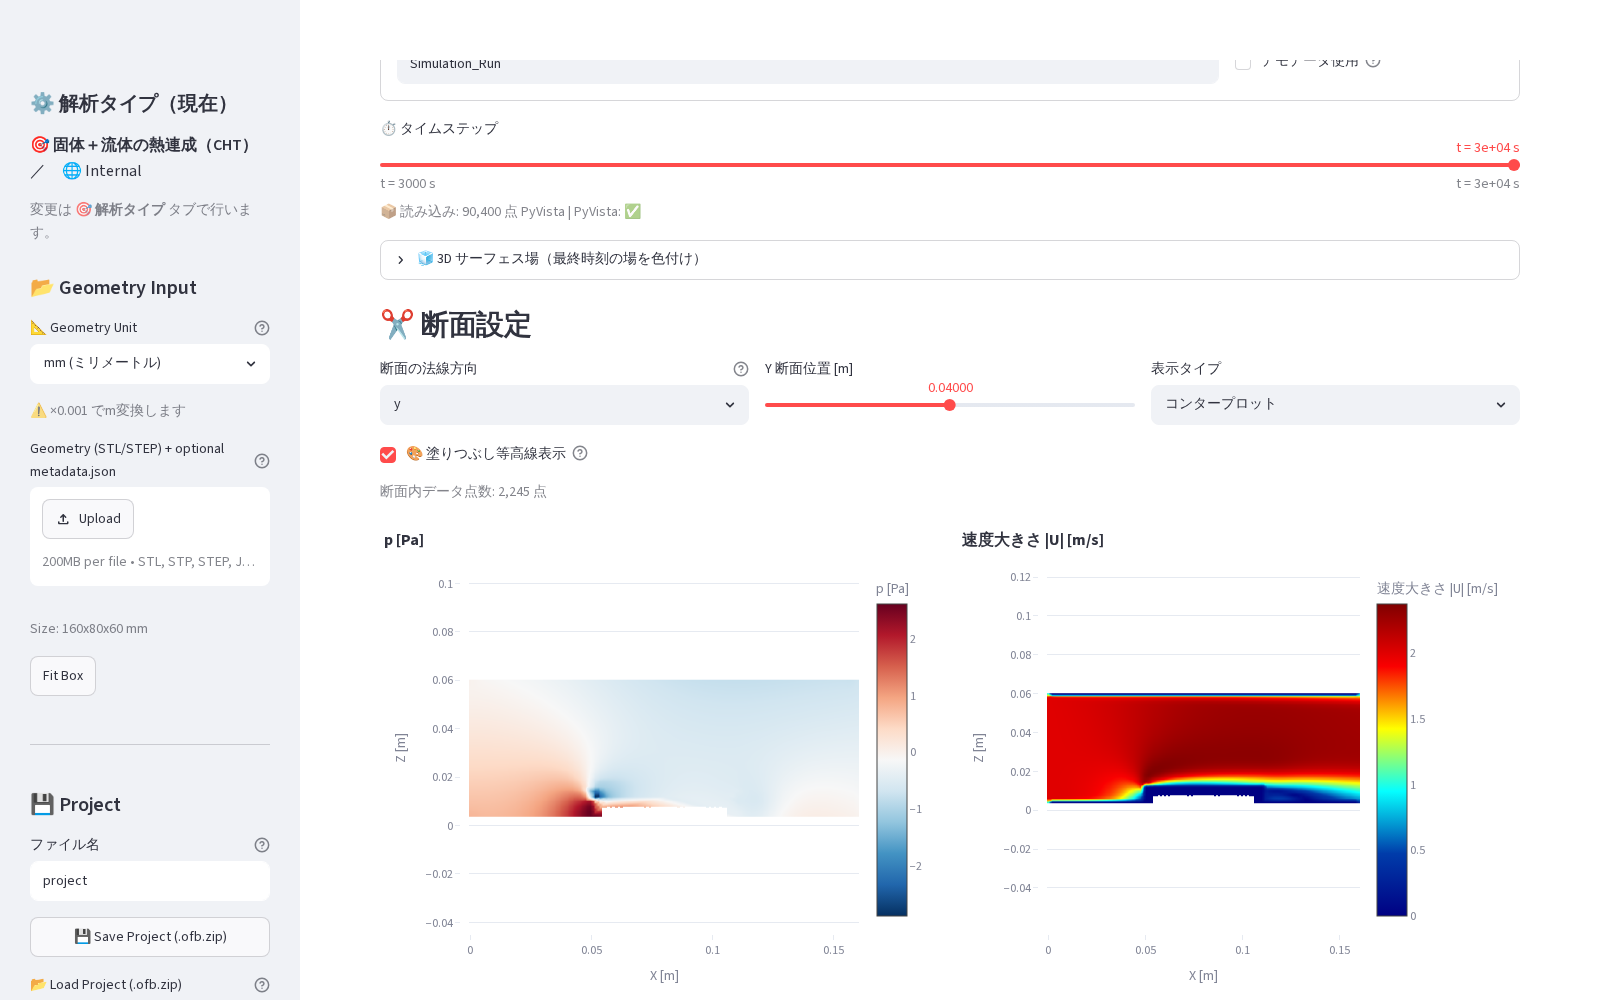
Task: Click the タイムステップ slider handle
Action: click(1514, 165)
